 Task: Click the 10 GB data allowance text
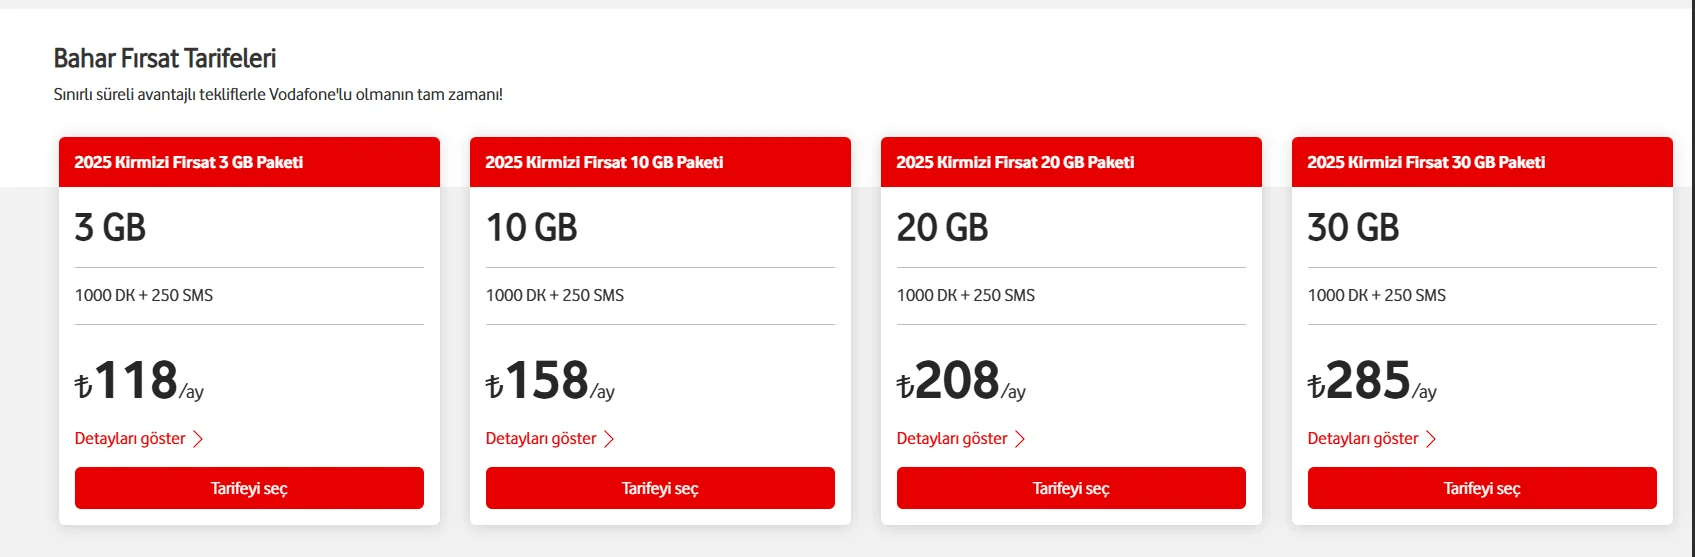point(531,228)
